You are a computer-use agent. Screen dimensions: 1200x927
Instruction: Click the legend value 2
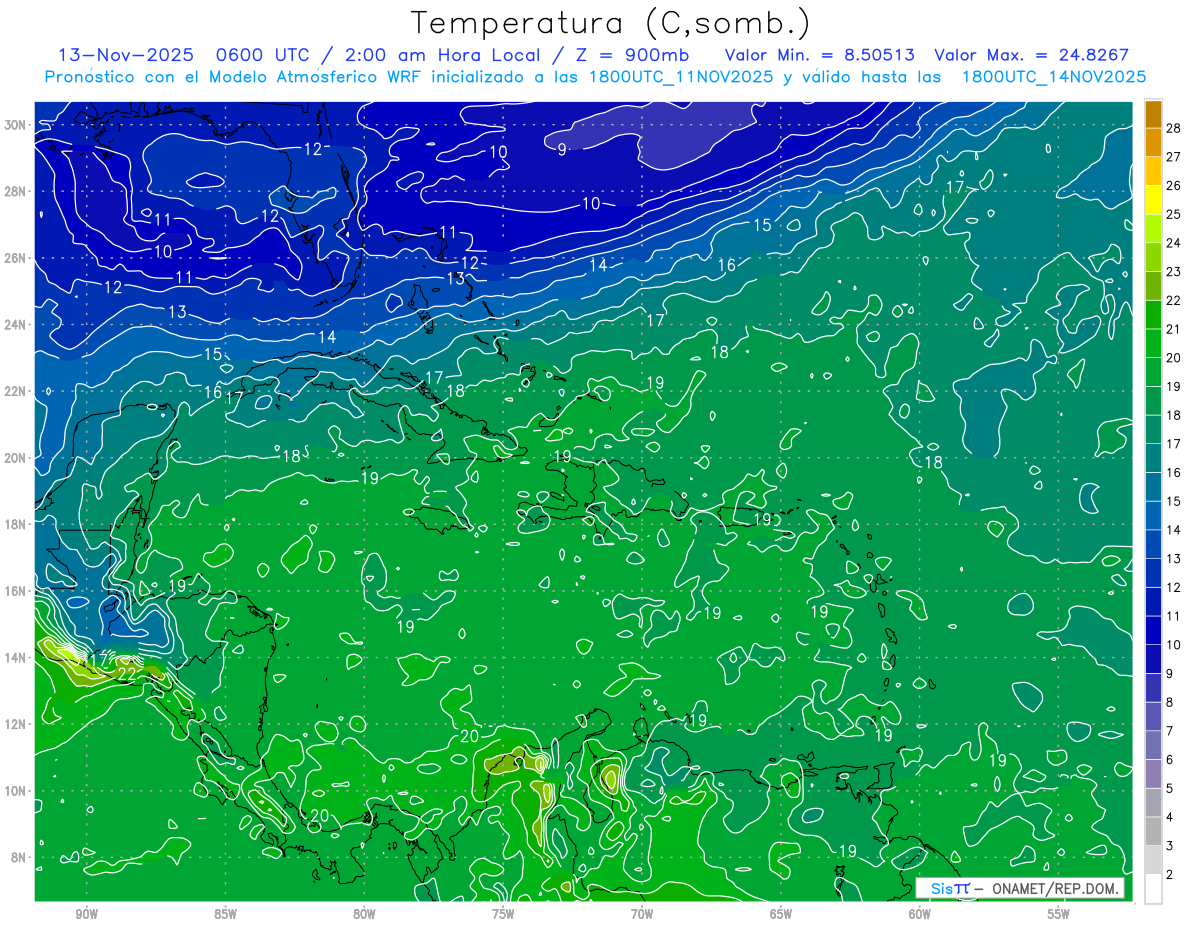coord(1170,875)
